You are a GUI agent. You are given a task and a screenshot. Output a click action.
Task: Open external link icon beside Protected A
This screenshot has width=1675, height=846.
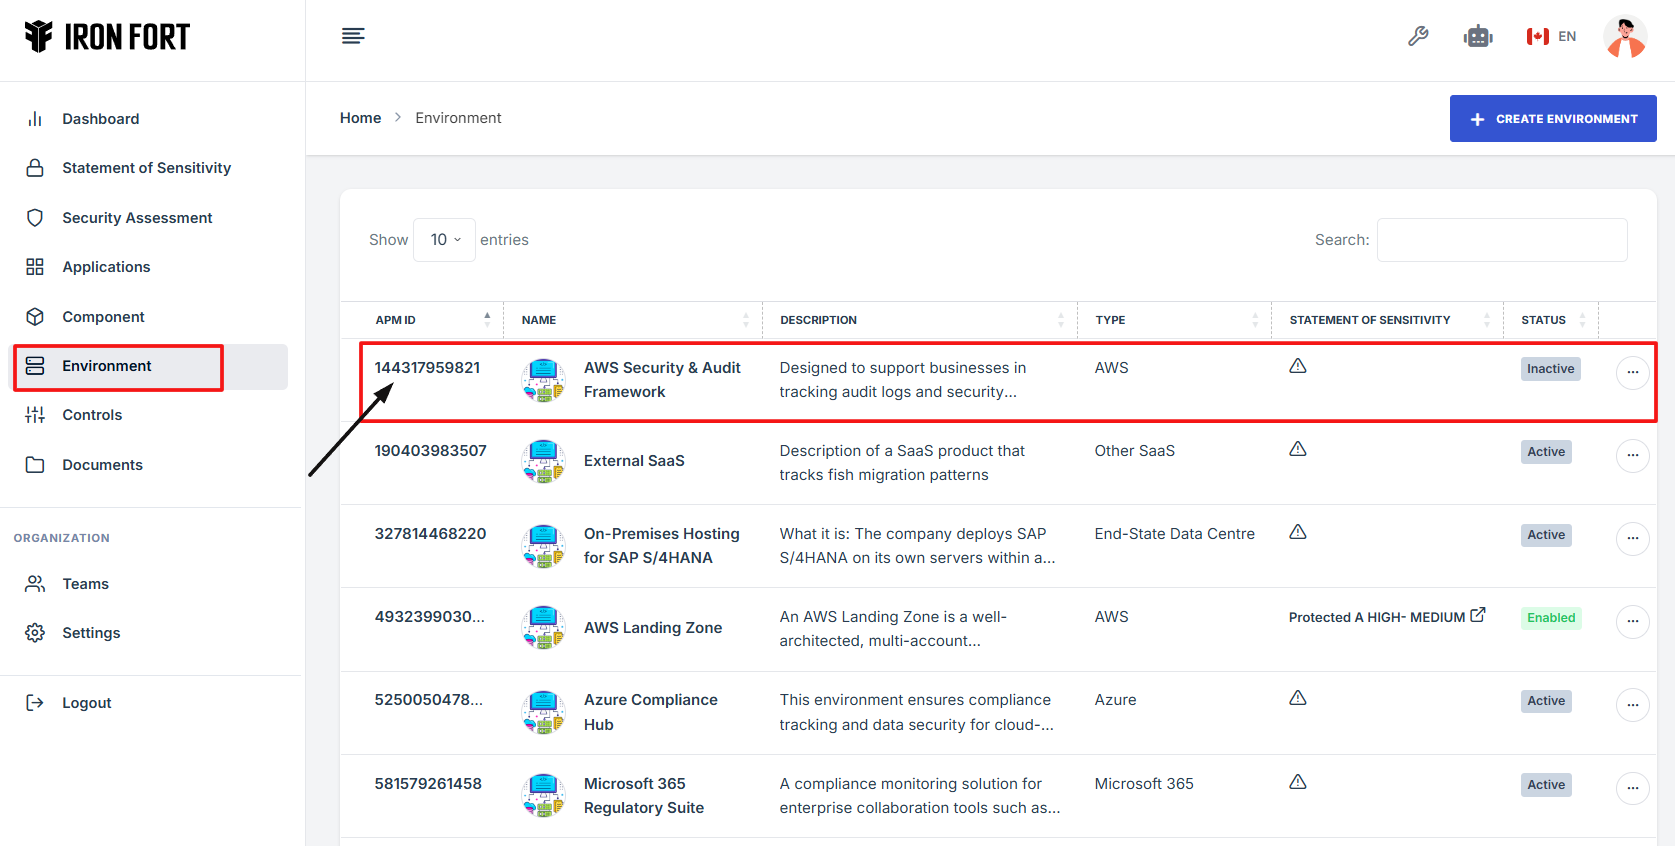coord(1478,616)
